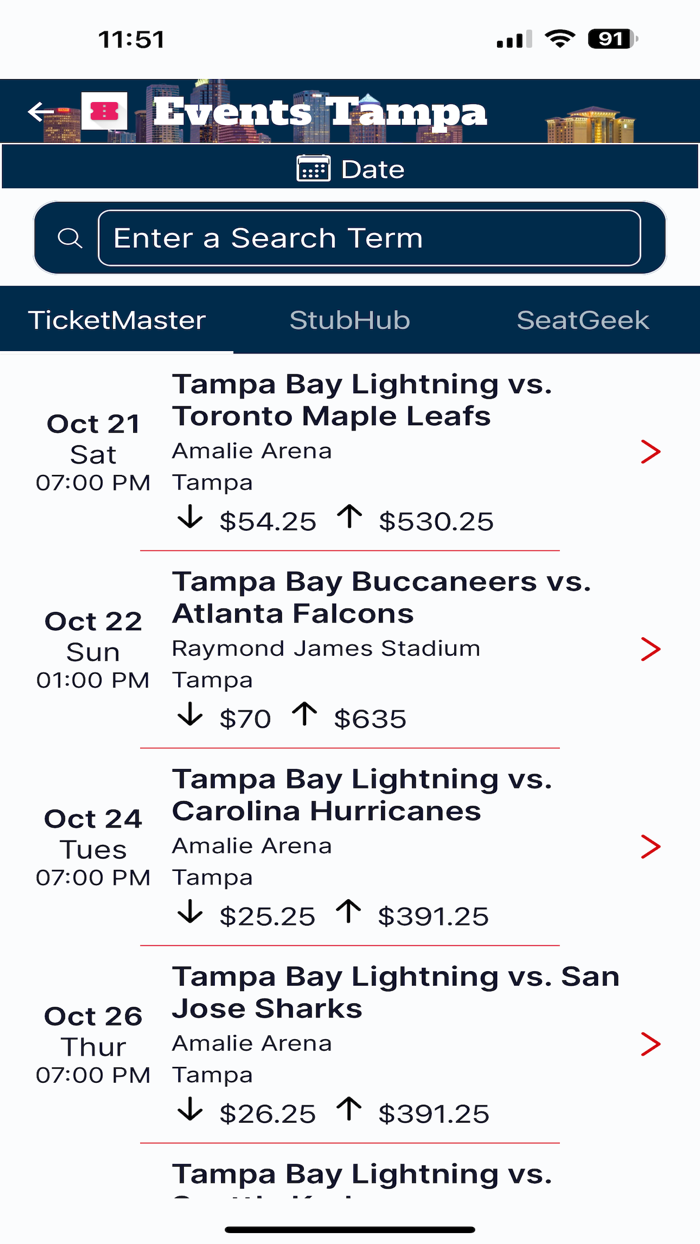Switch to the SeatGeek tab

pos(583,320)
